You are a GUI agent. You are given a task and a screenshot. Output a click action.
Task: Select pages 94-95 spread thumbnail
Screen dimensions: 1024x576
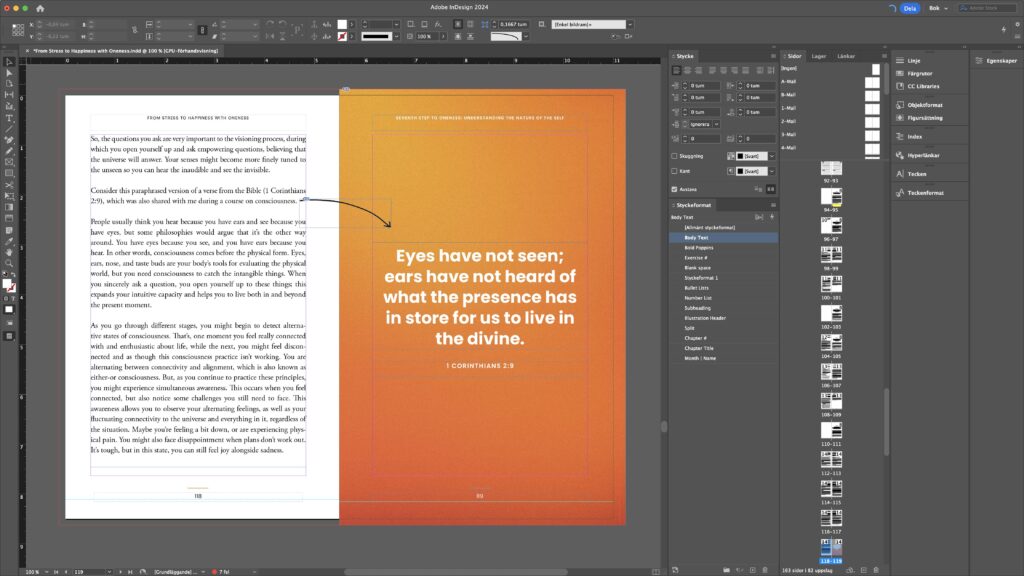tap(831, 199)
